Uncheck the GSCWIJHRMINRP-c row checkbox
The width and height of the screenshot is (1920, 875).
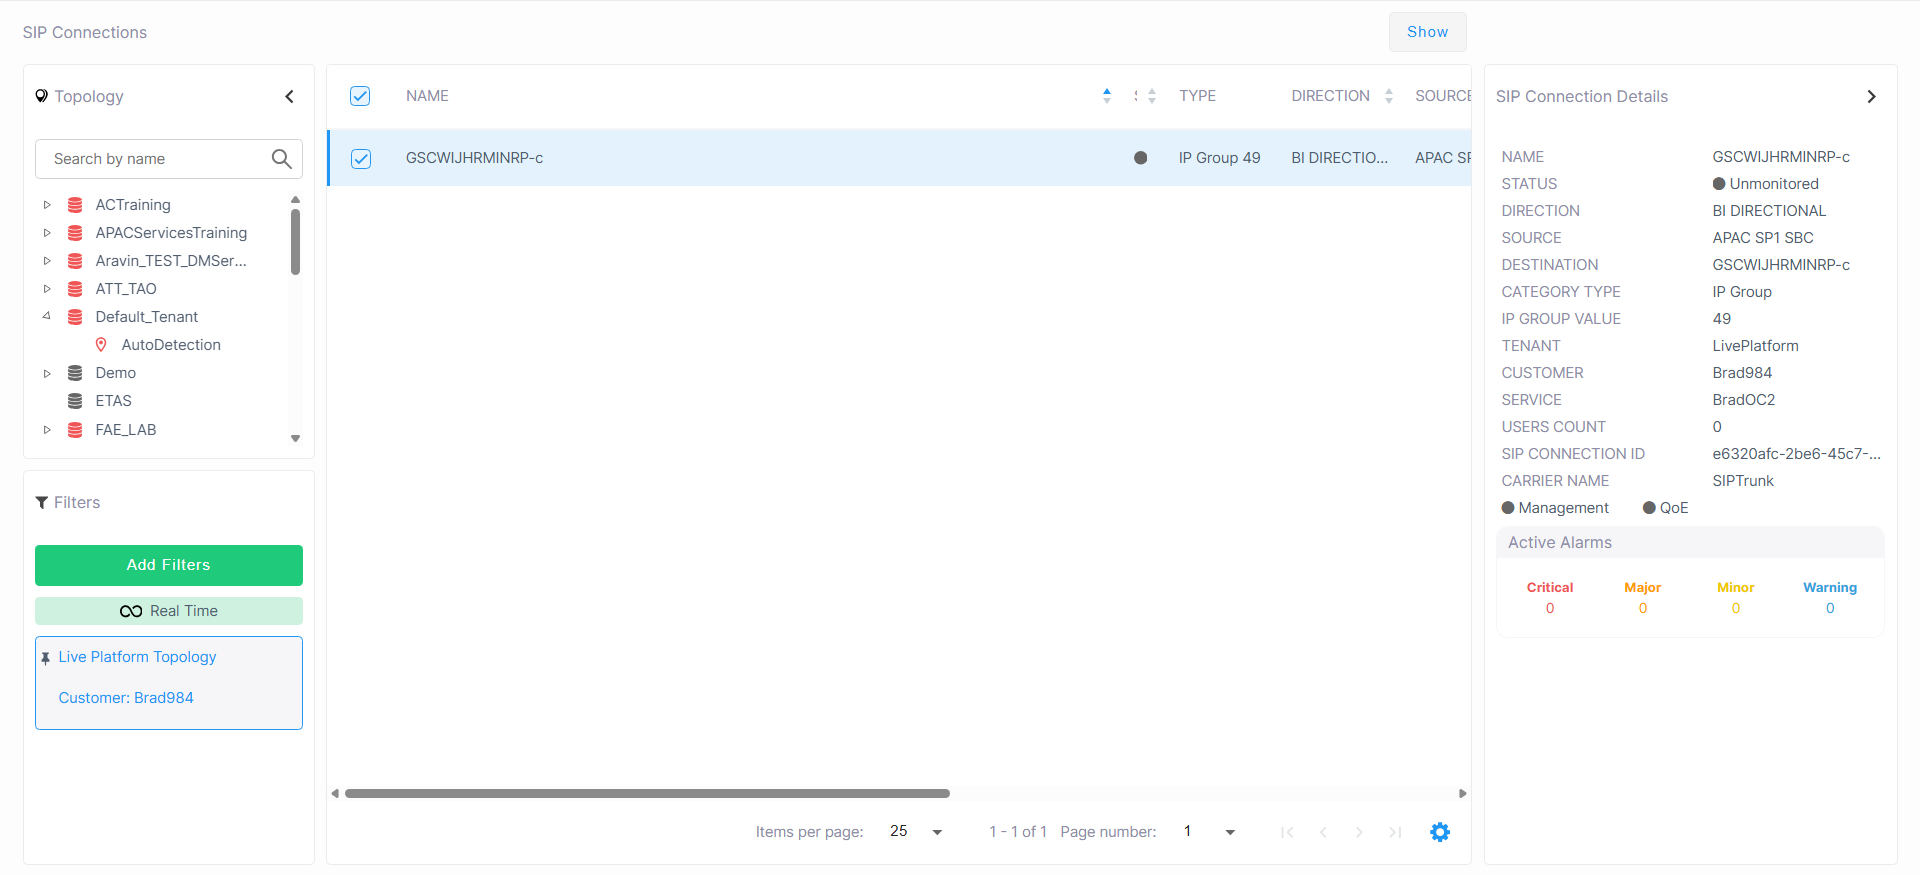(361, 158)
